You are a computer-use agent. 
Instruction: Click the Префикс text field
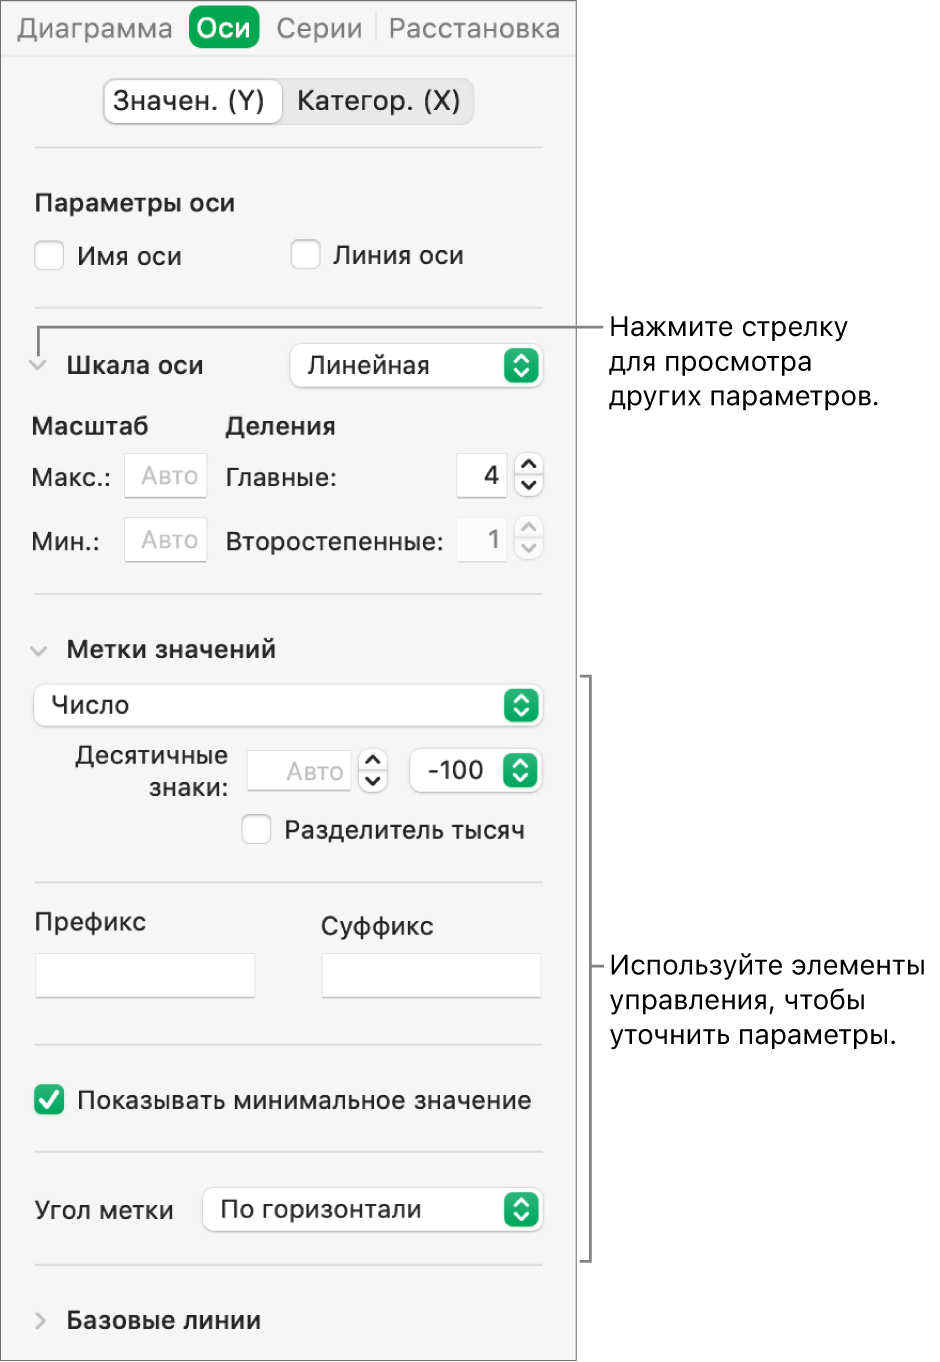pyautogui.click(x=145, y=975)
